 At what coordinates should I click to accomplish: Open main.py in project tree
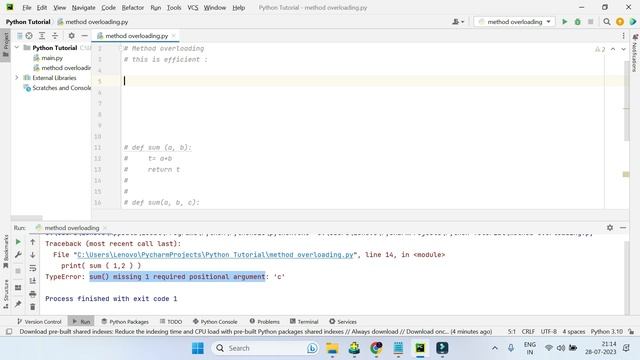(52, 58)
